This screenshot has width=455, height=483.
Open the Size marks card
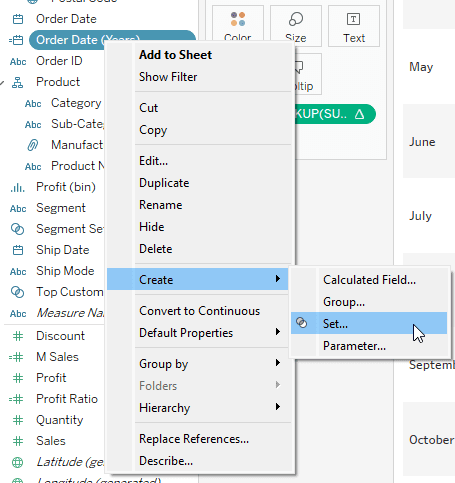pyautogui.click(x=296, y=26)
